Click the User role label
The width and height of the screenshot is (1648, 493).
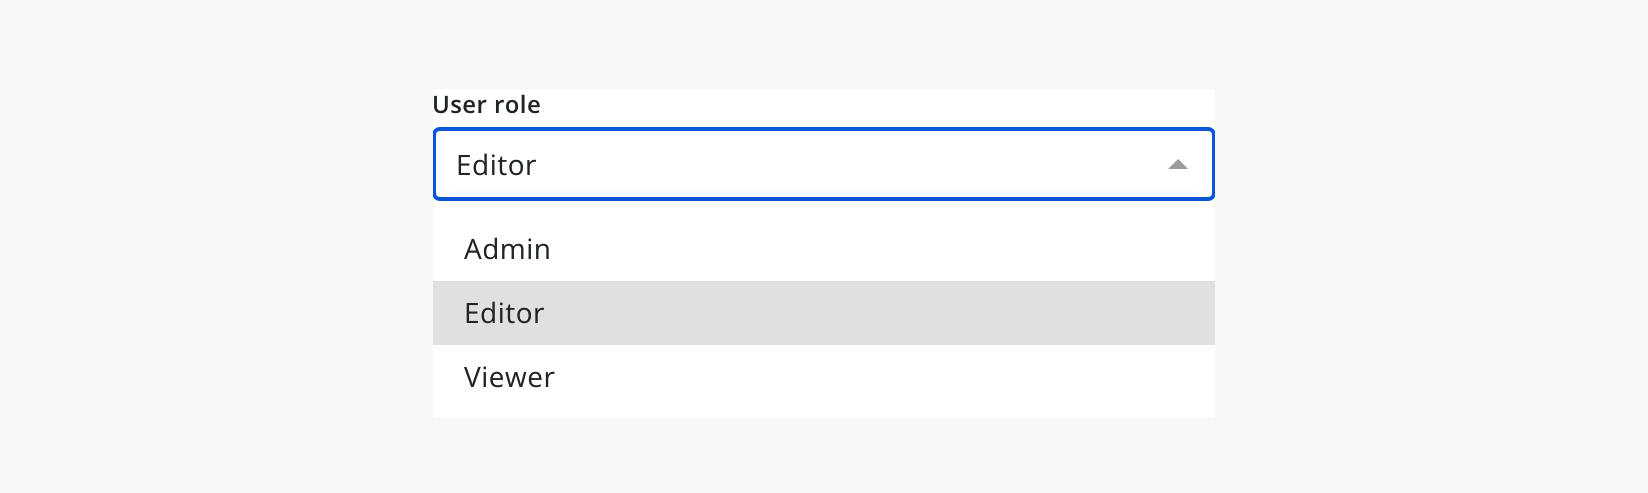coord(487,105)
